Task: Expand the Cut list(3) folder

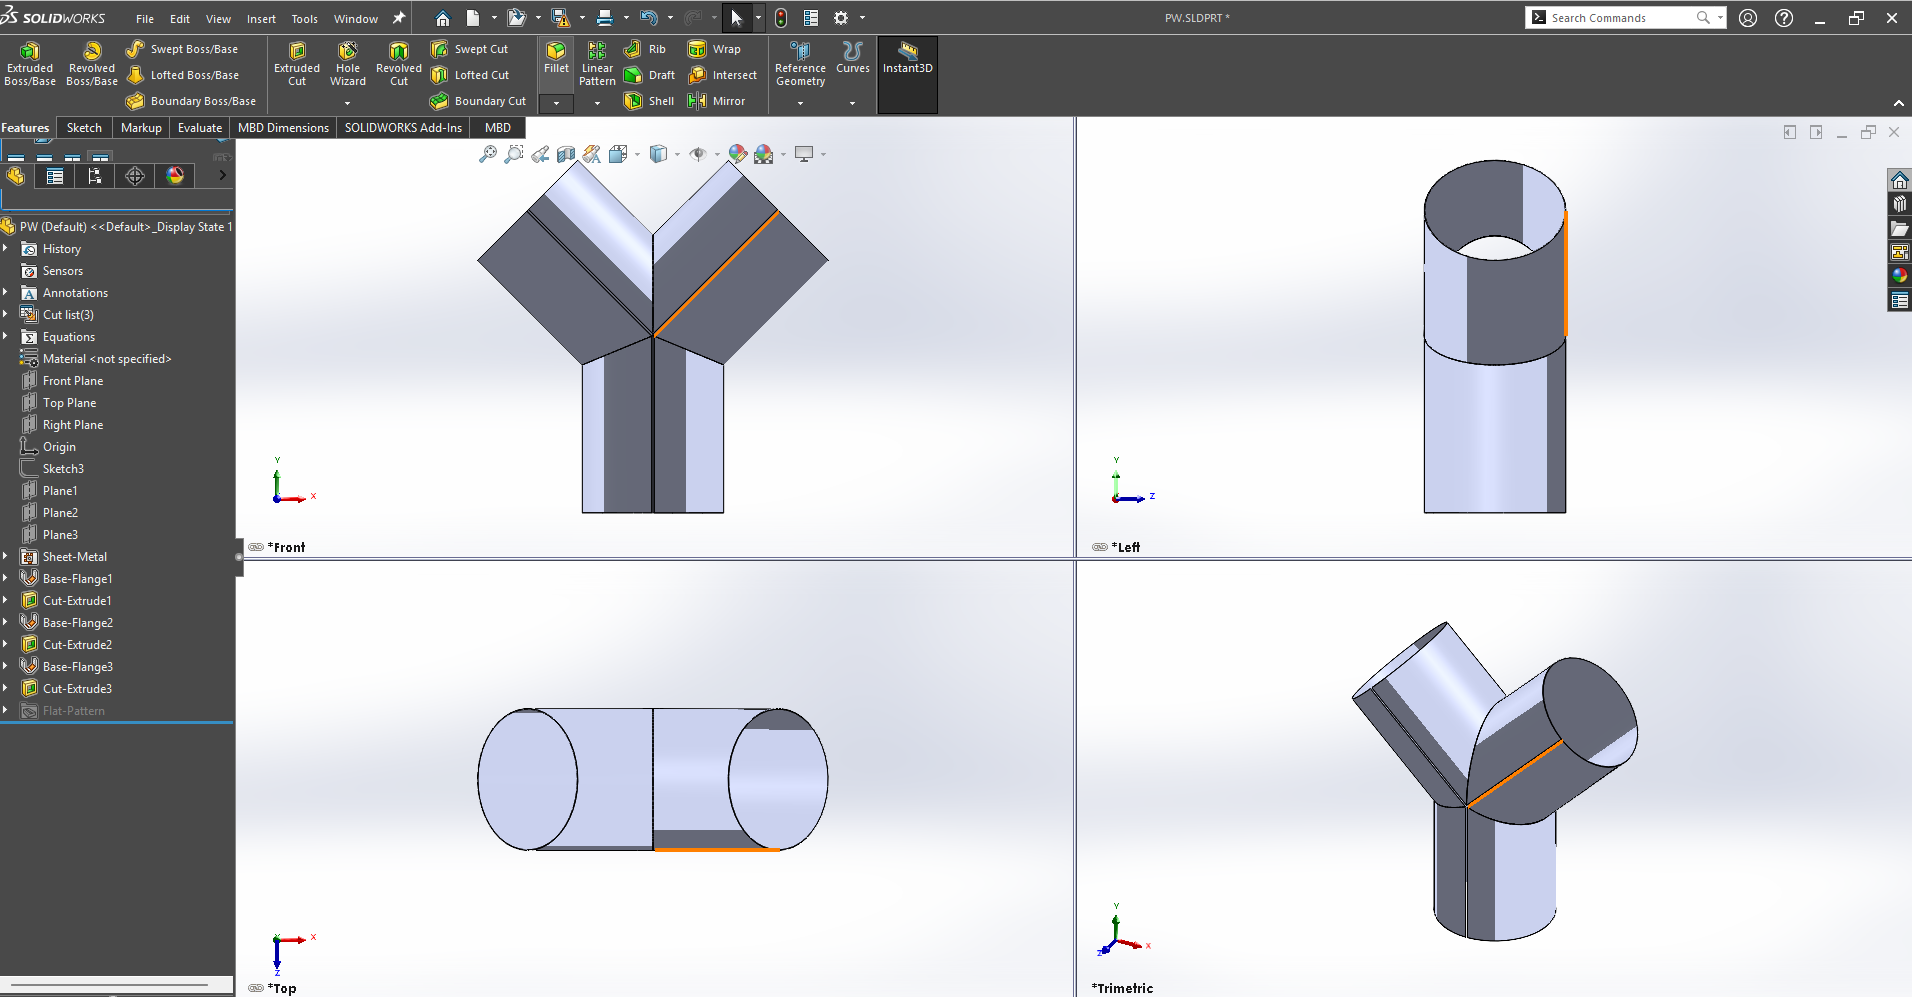Action: [6, 315]
